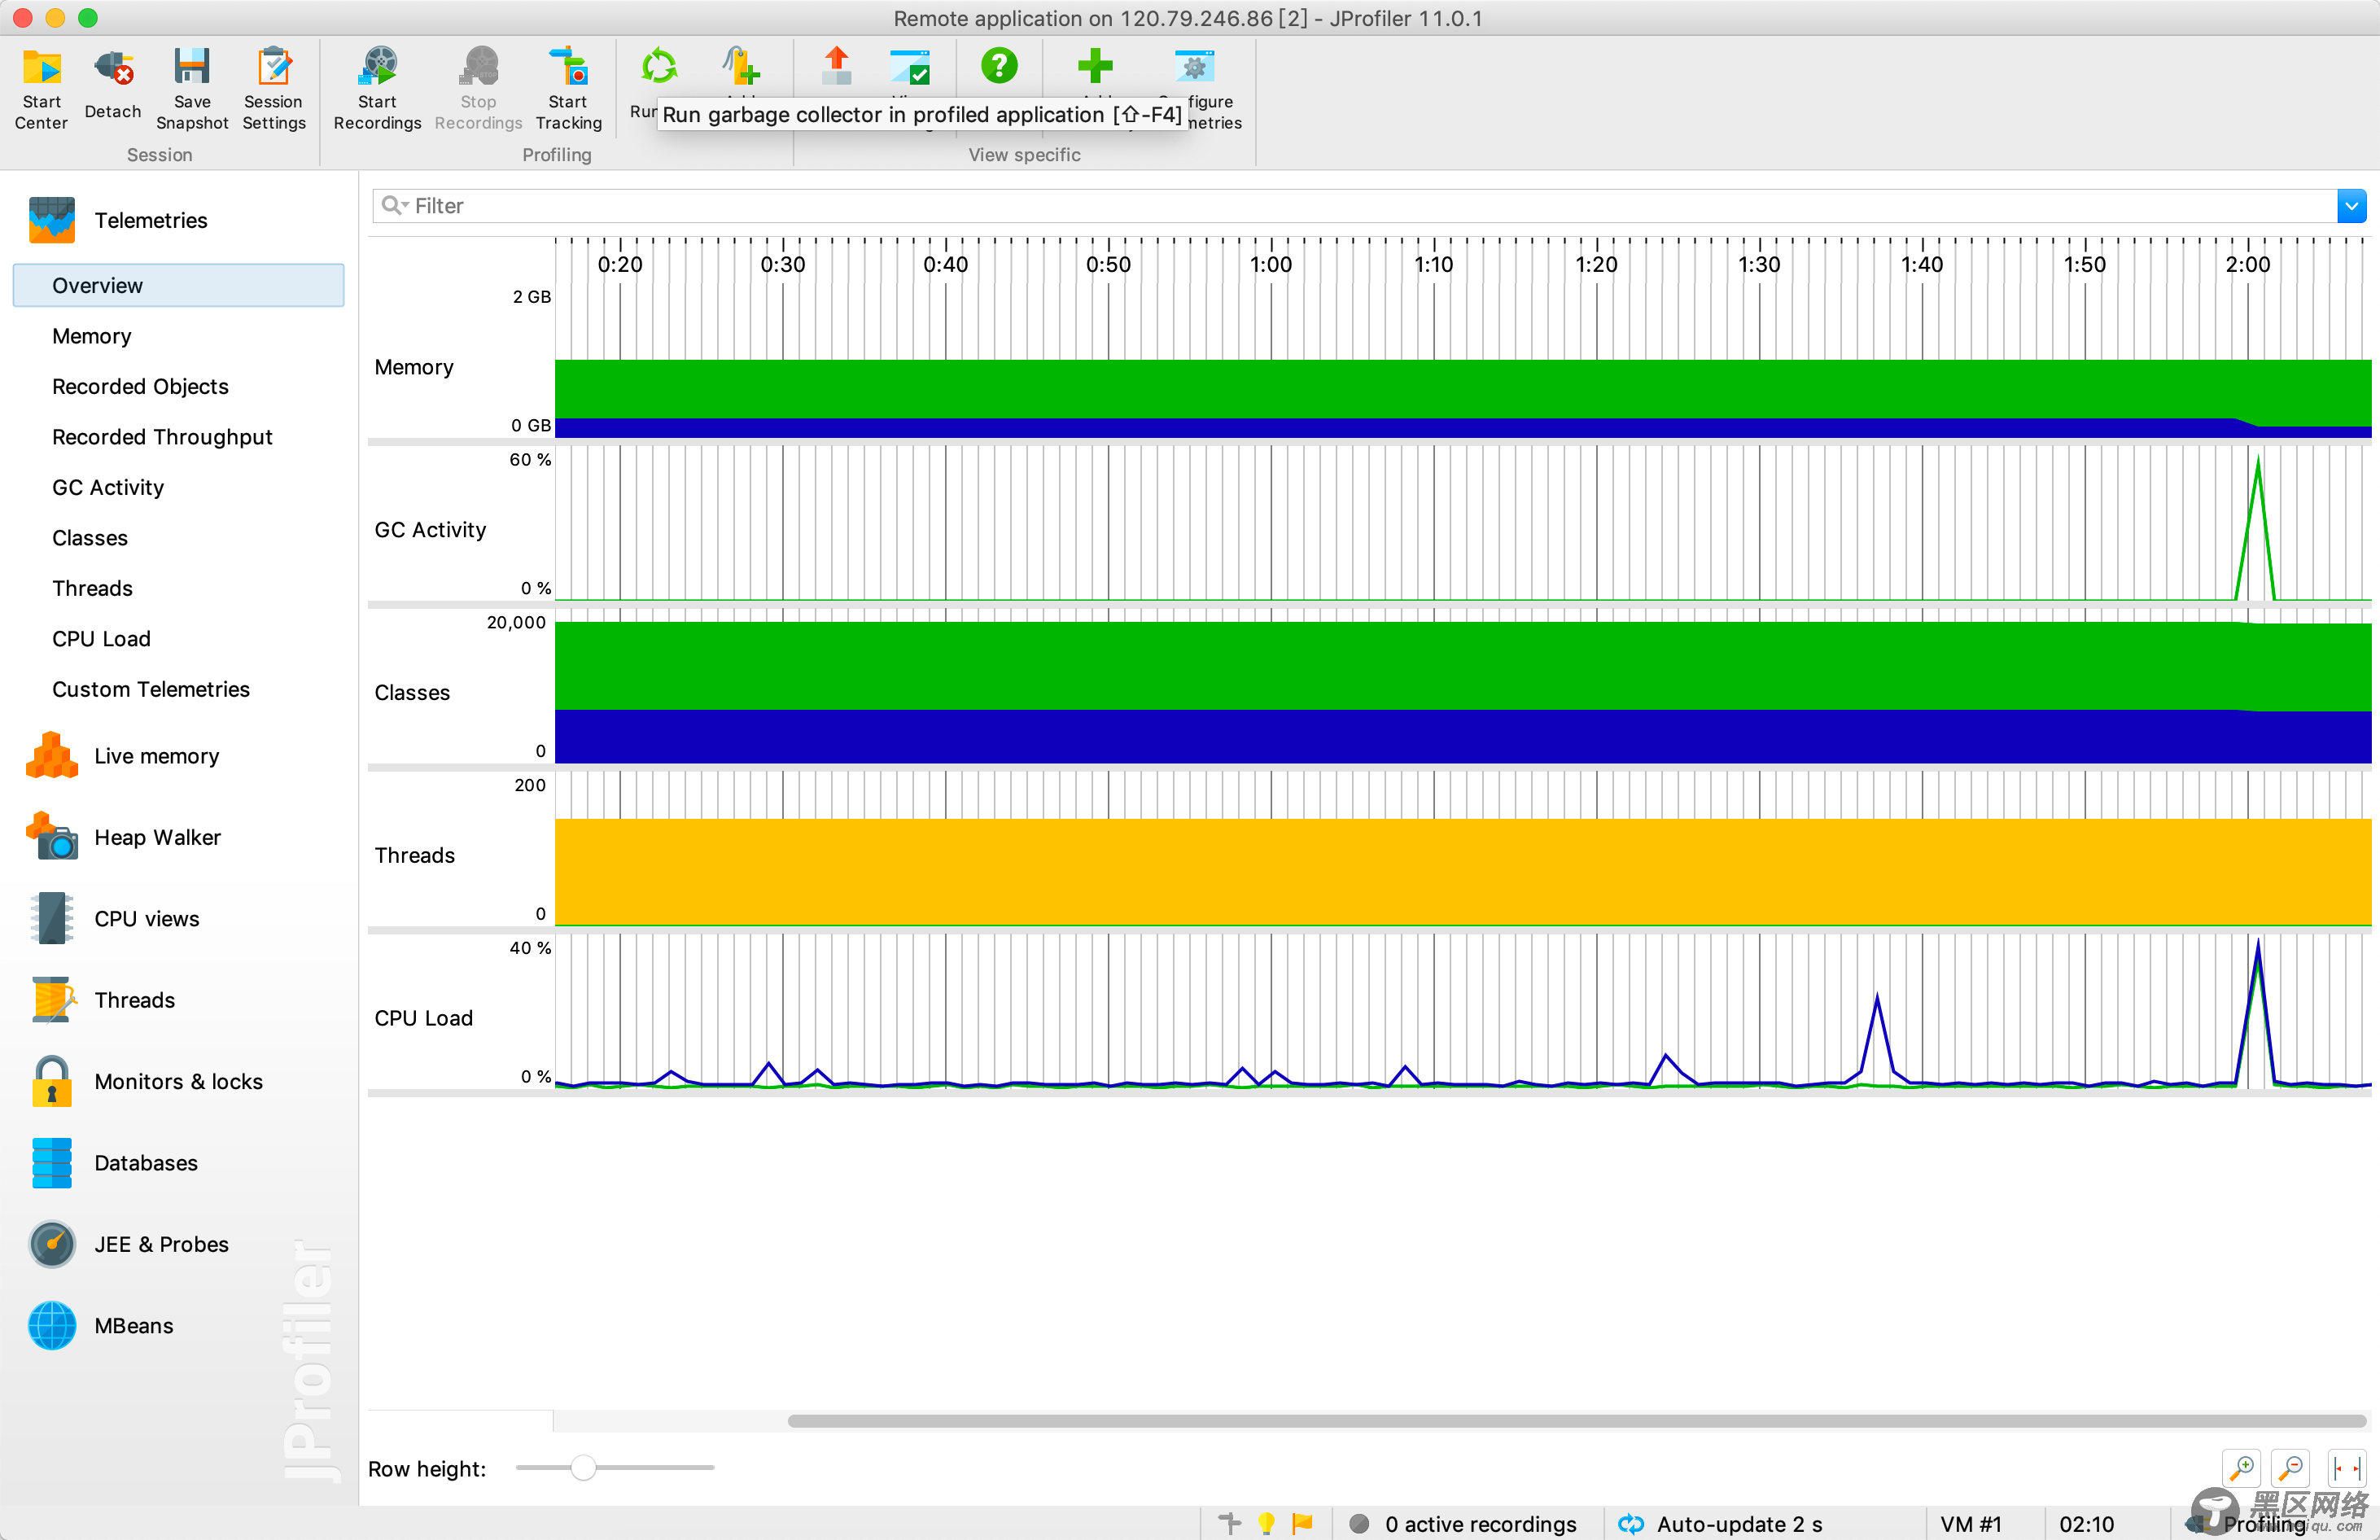Select GC Activity in the sidebar
Screen dimensions: 2380x1540
[108, 487]
